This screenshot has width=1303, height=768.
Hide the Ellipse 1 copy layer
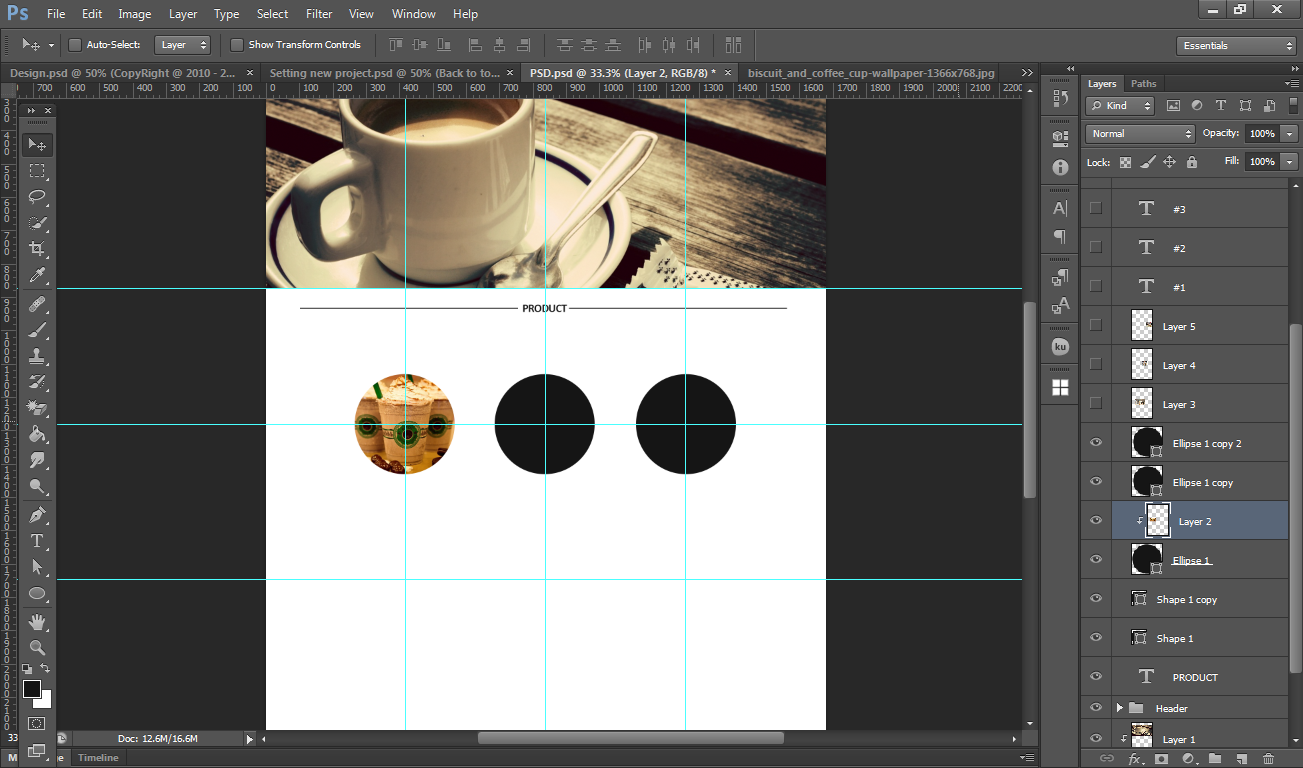pyautogui.click(x=1096, y=482)
